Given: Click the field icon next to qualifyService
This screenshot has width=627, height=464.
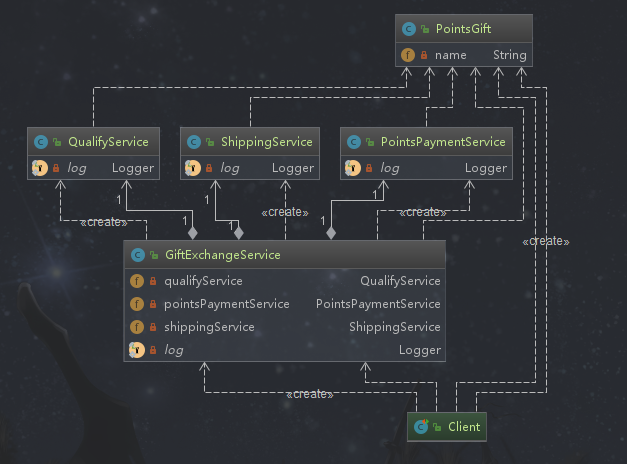Looking at the screenshot, I should tap(136, 281).
